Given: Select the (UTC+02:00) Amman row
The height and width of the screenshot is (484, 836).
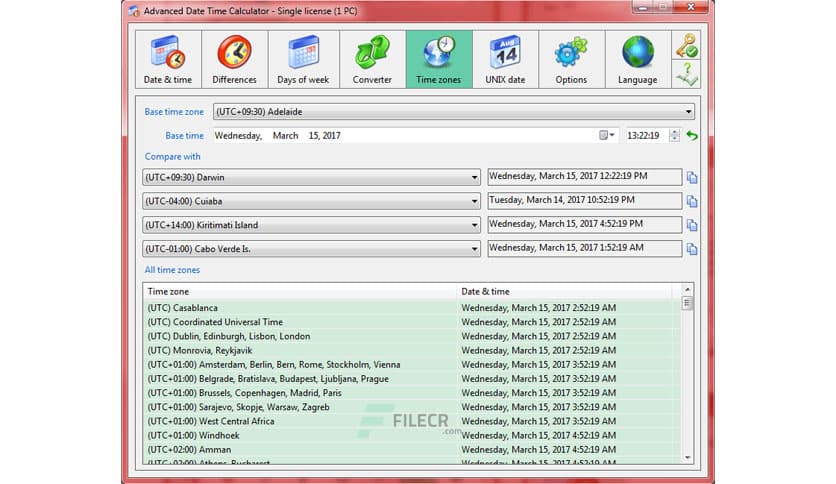Looking at the screenshot, I should pos(412,449).
